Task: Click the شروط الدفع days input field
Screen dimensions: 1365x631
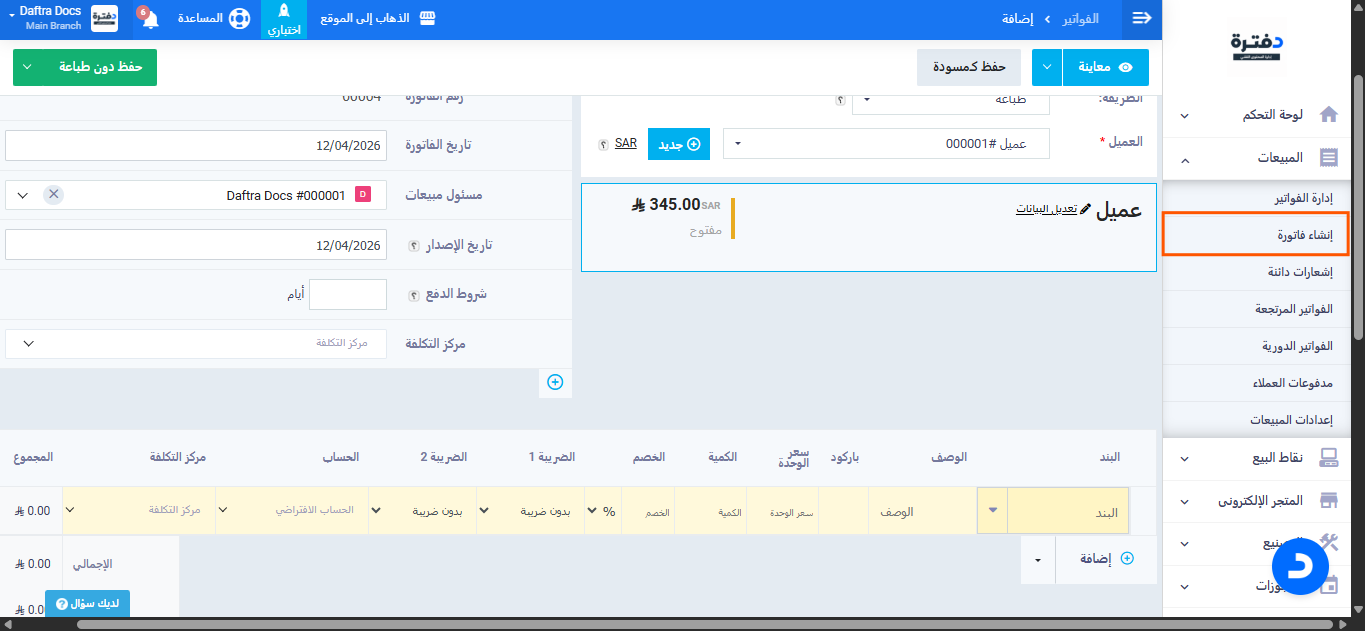Action: click(x=347, y=295)
